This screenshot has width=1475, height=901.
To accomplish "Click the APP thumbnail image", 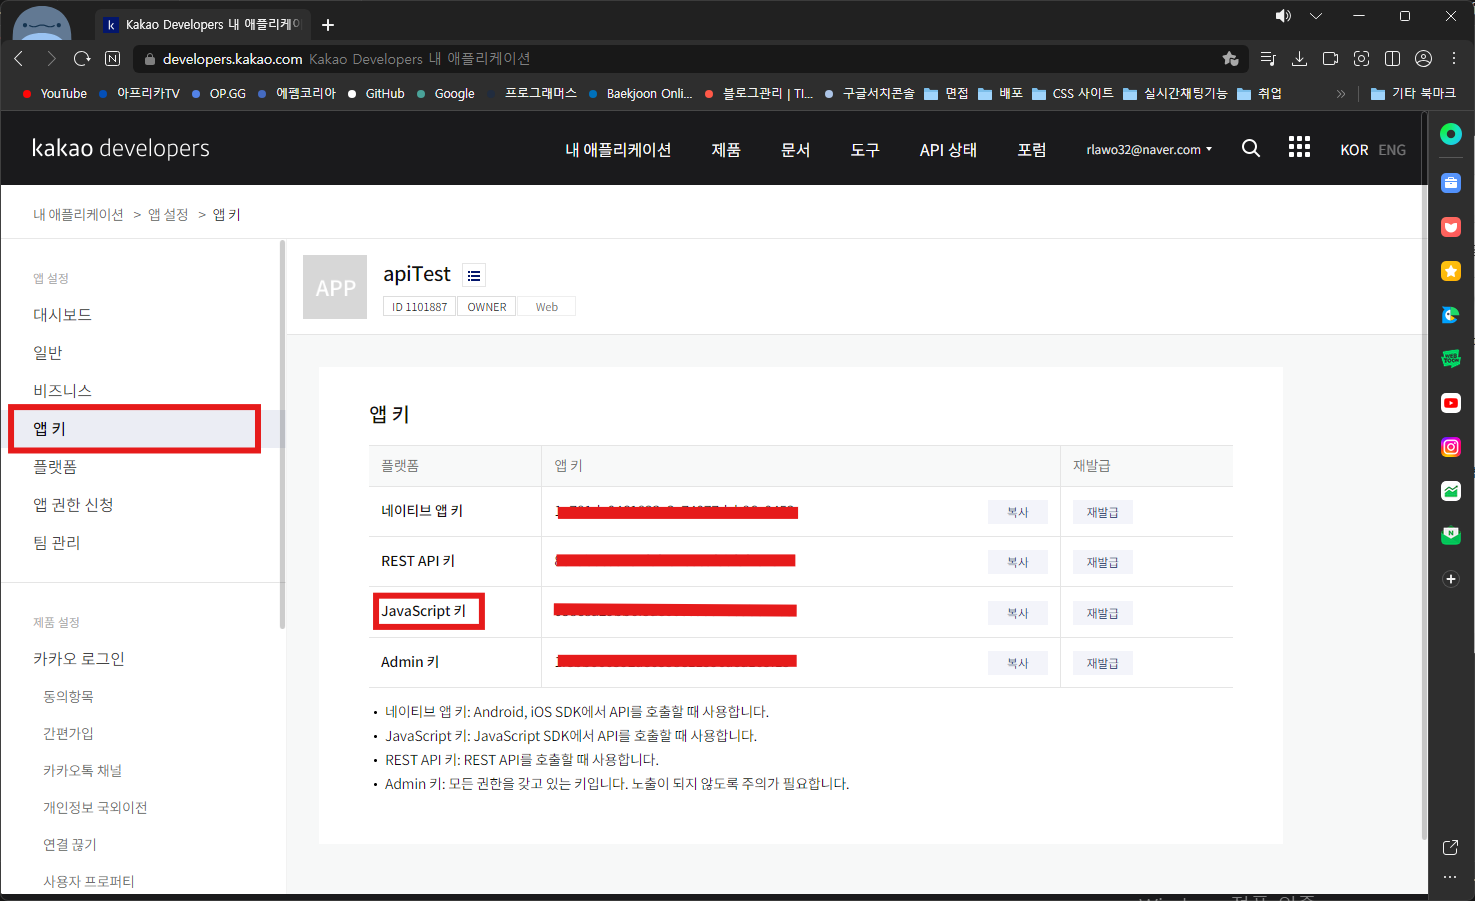I will pyautogui.click(x=335, y=287).
